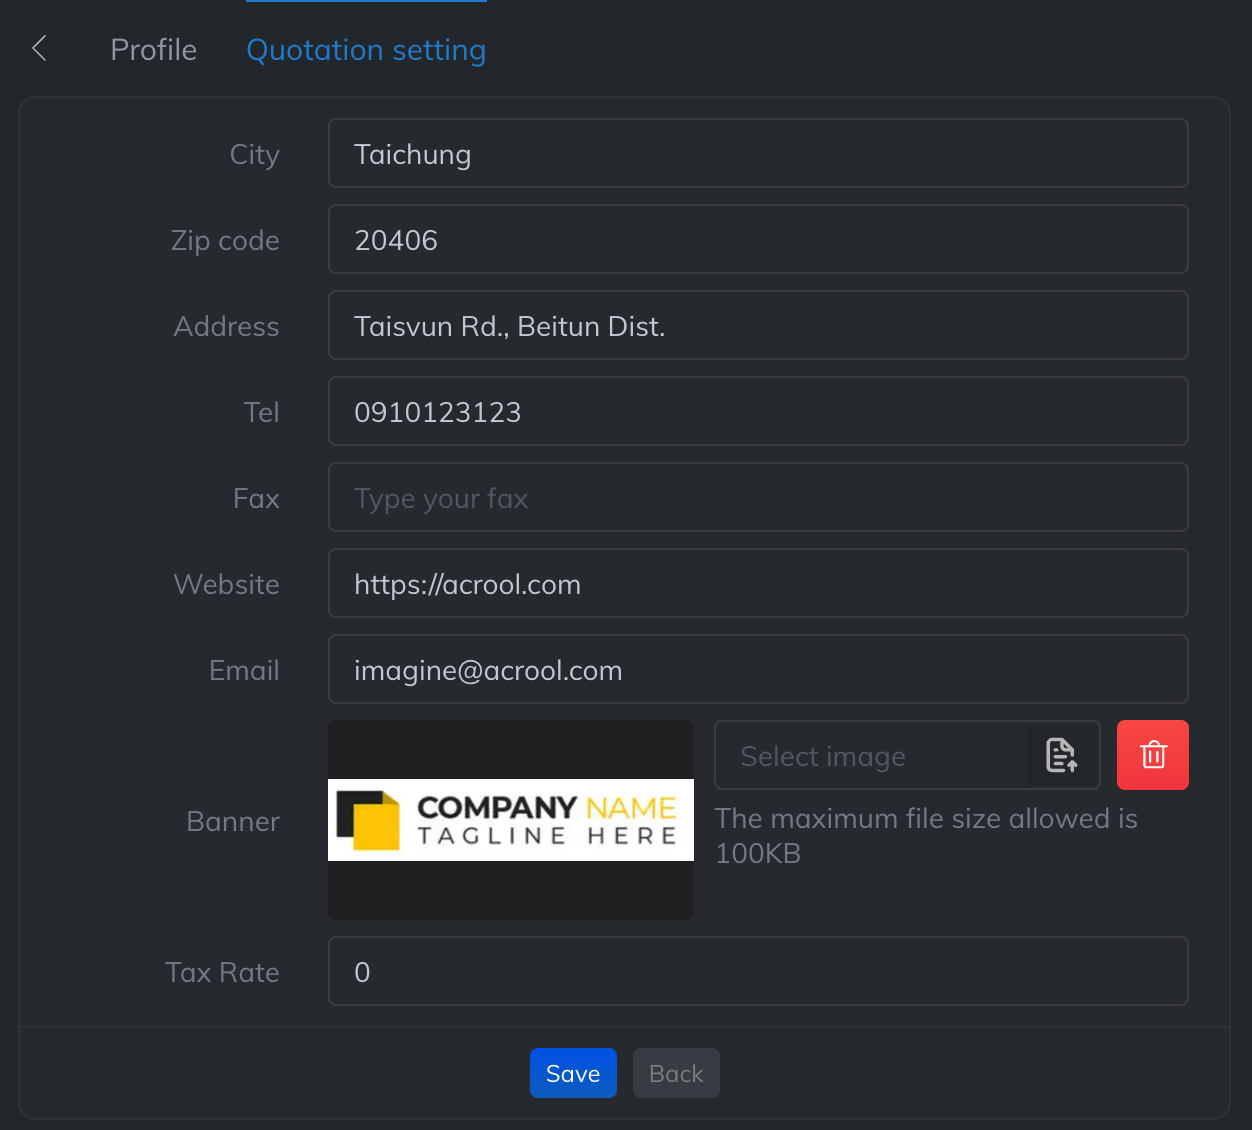
Task: Click the maximum file size hint text
Action: [926, 835]
